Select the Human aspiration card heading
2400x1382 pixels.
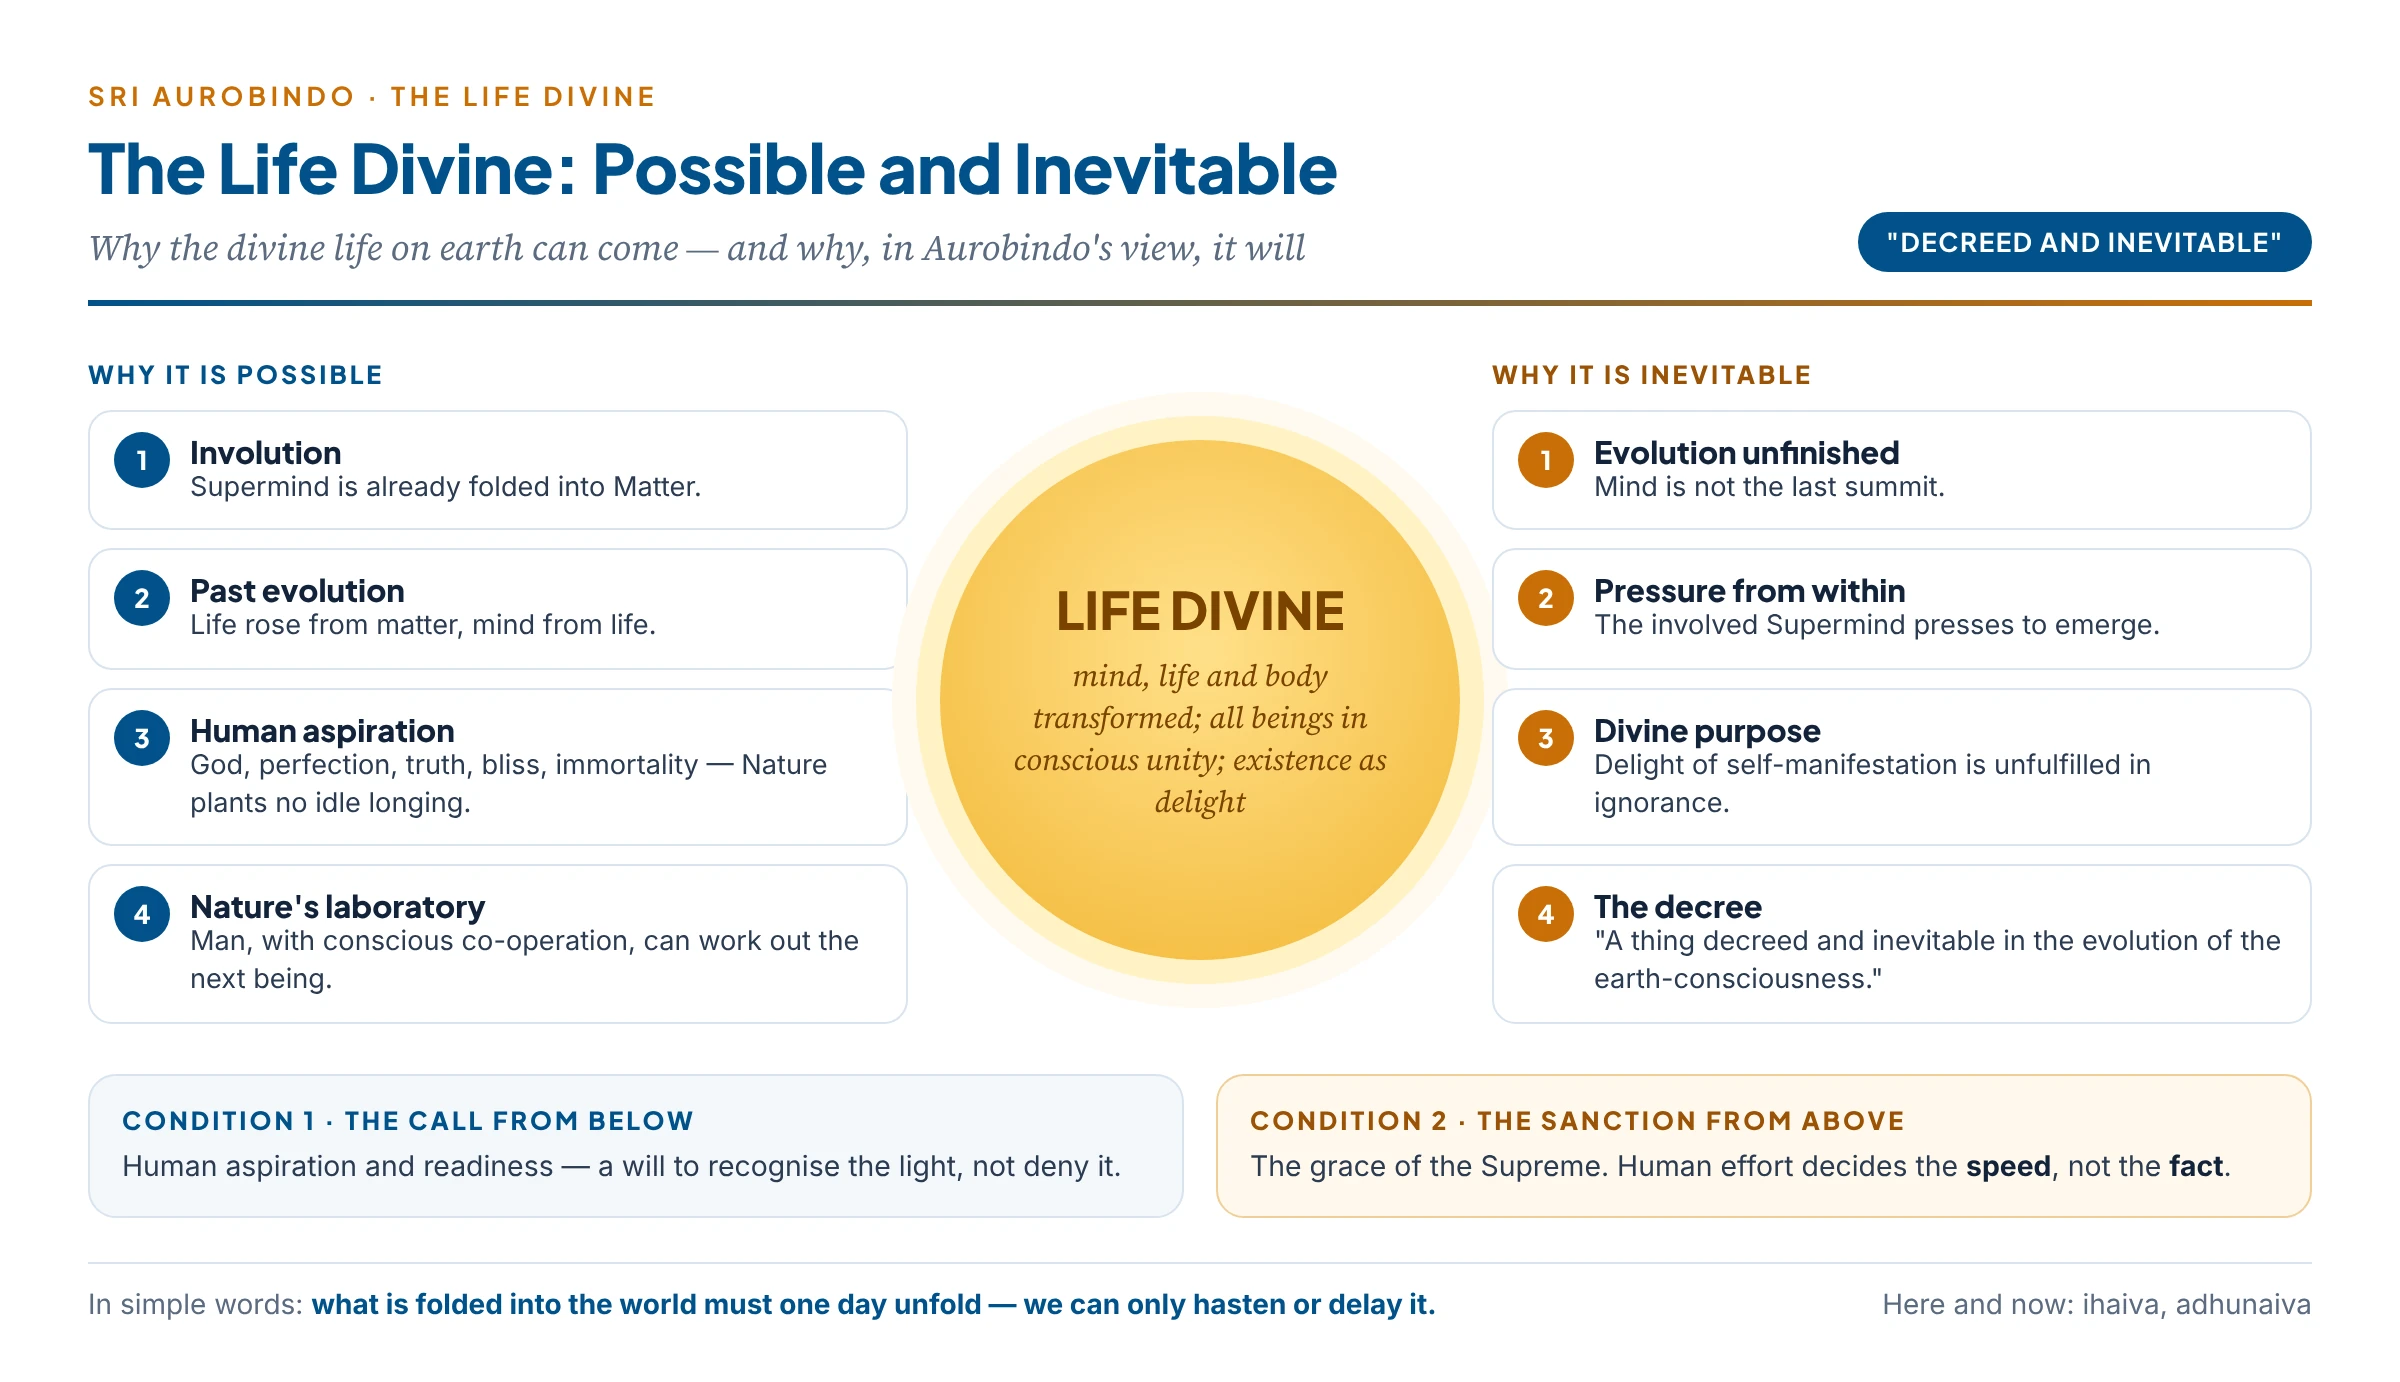pos(322,731)
